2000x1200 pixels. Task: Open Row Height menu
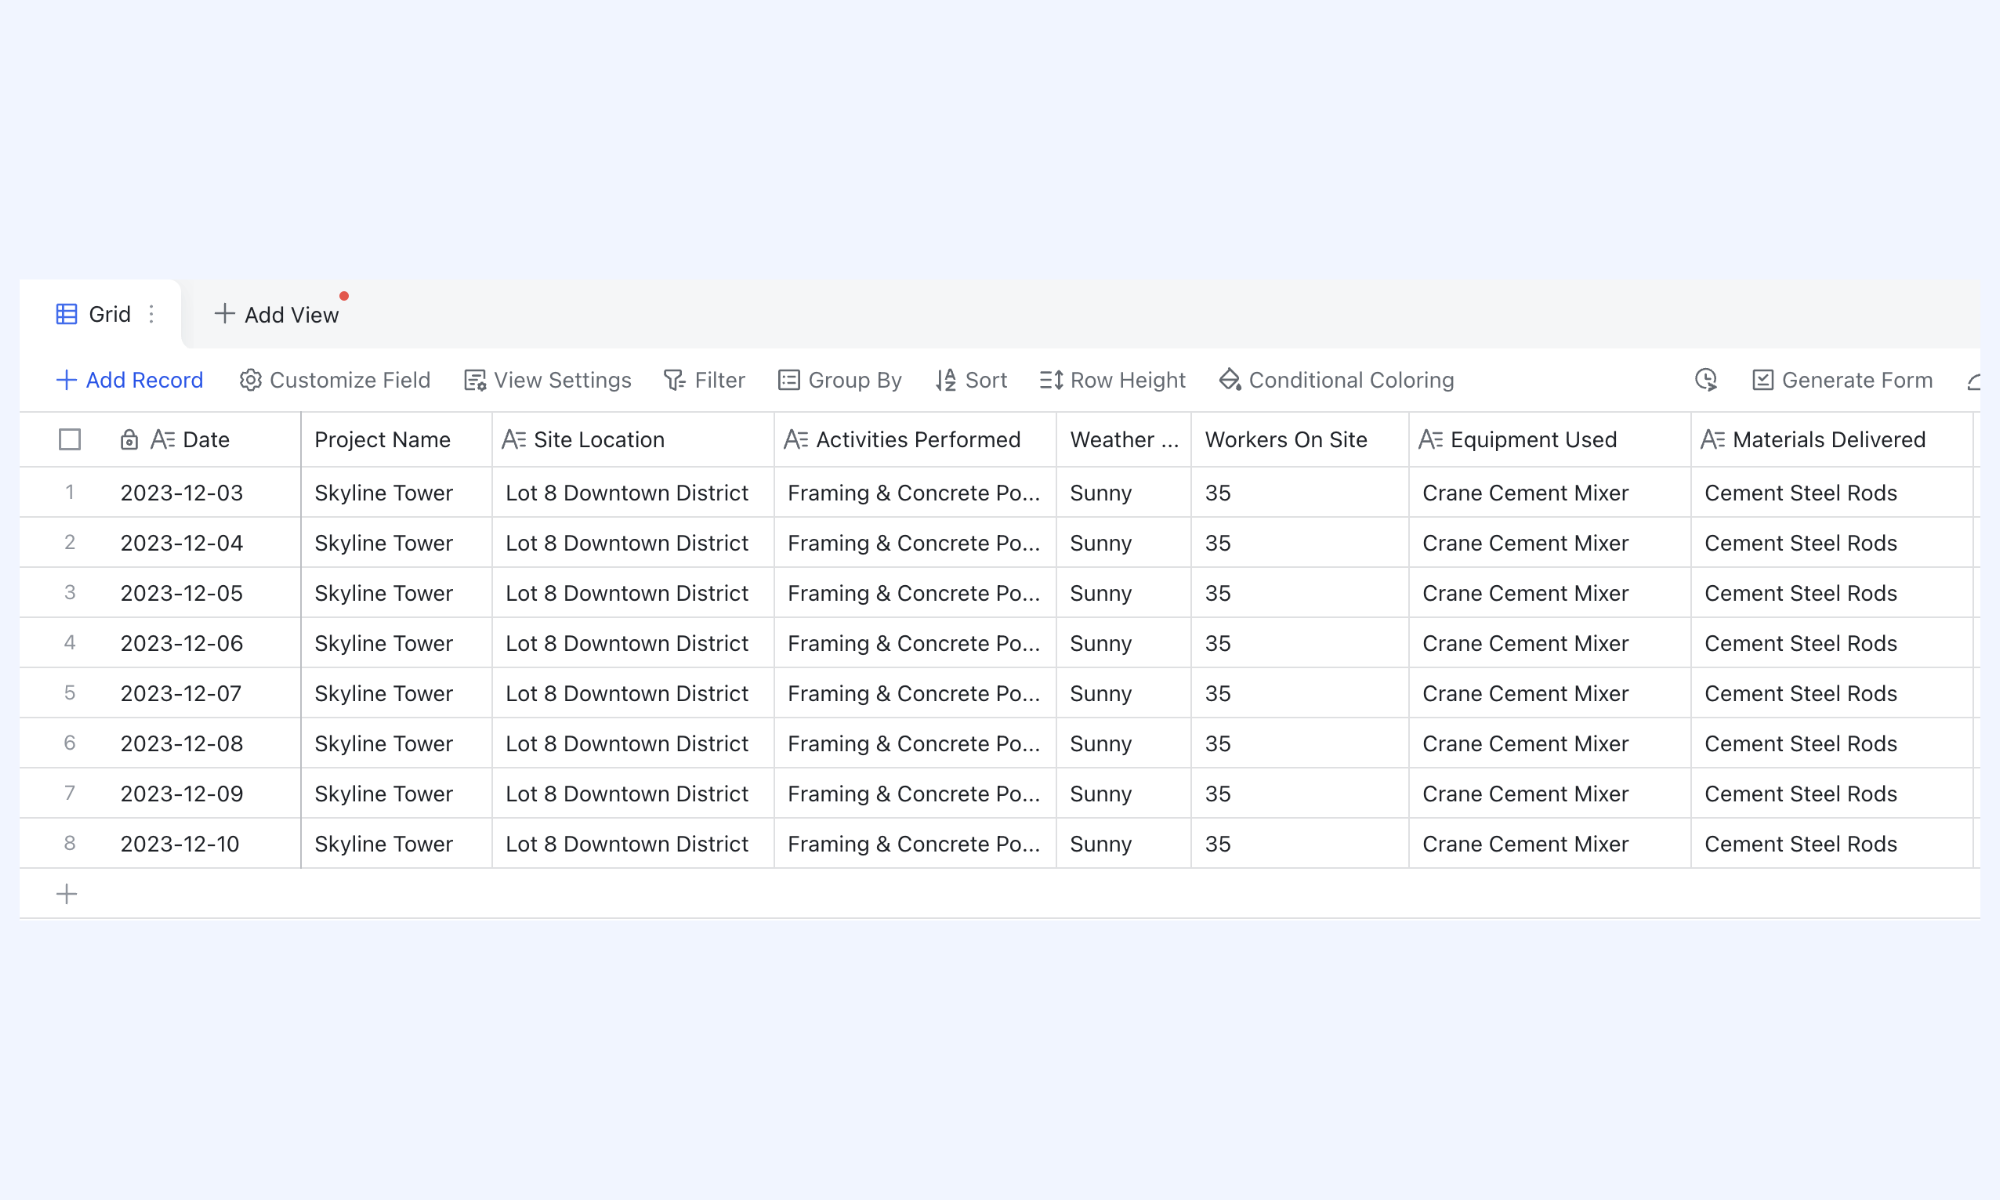[1112, 380]
